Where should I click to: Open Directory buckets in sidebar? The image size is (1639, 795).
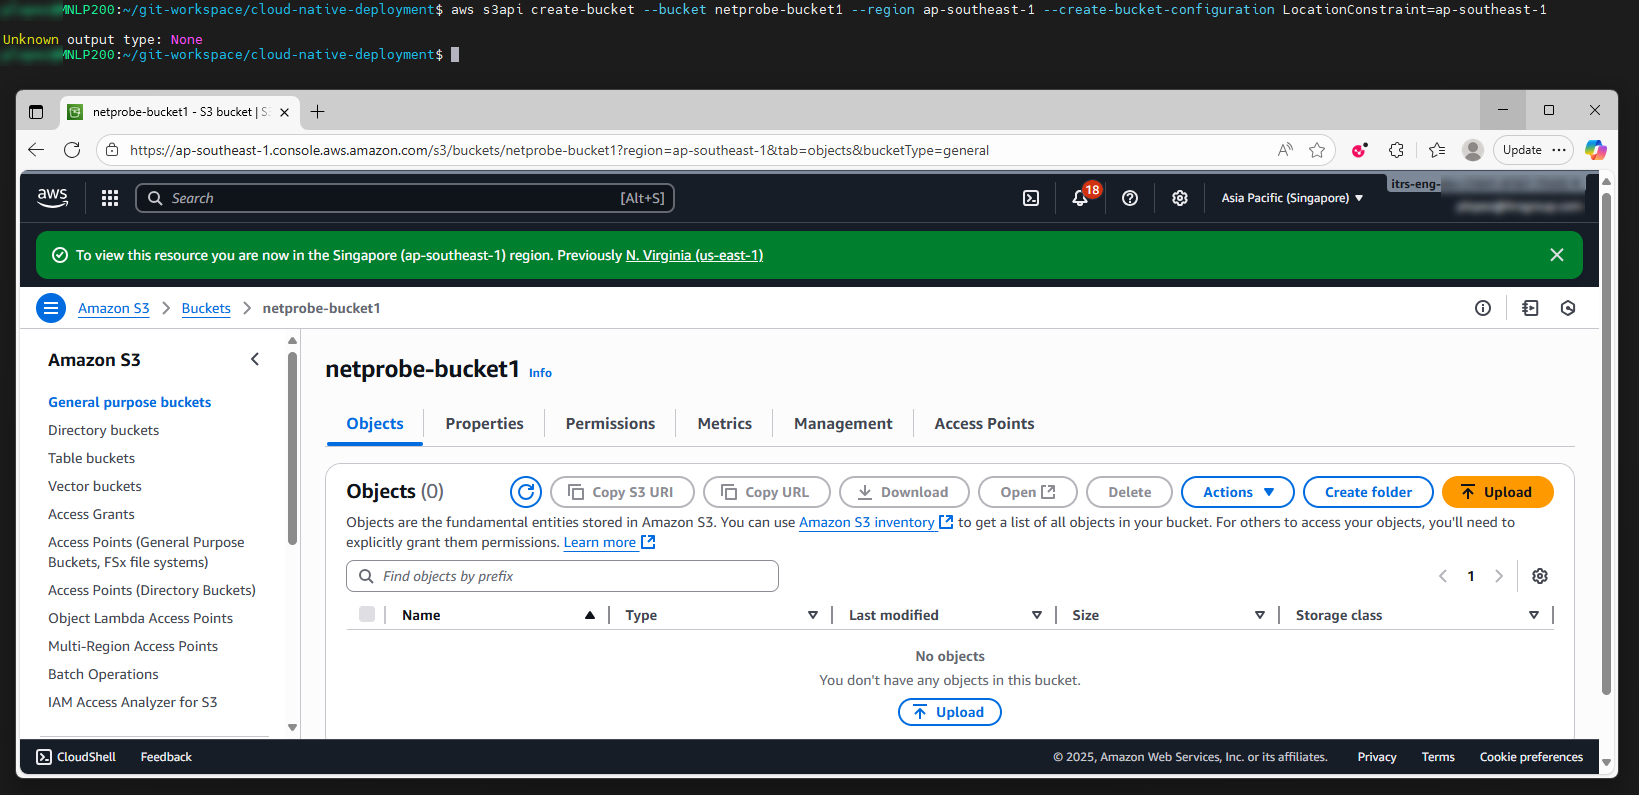(x=104, y=430)
